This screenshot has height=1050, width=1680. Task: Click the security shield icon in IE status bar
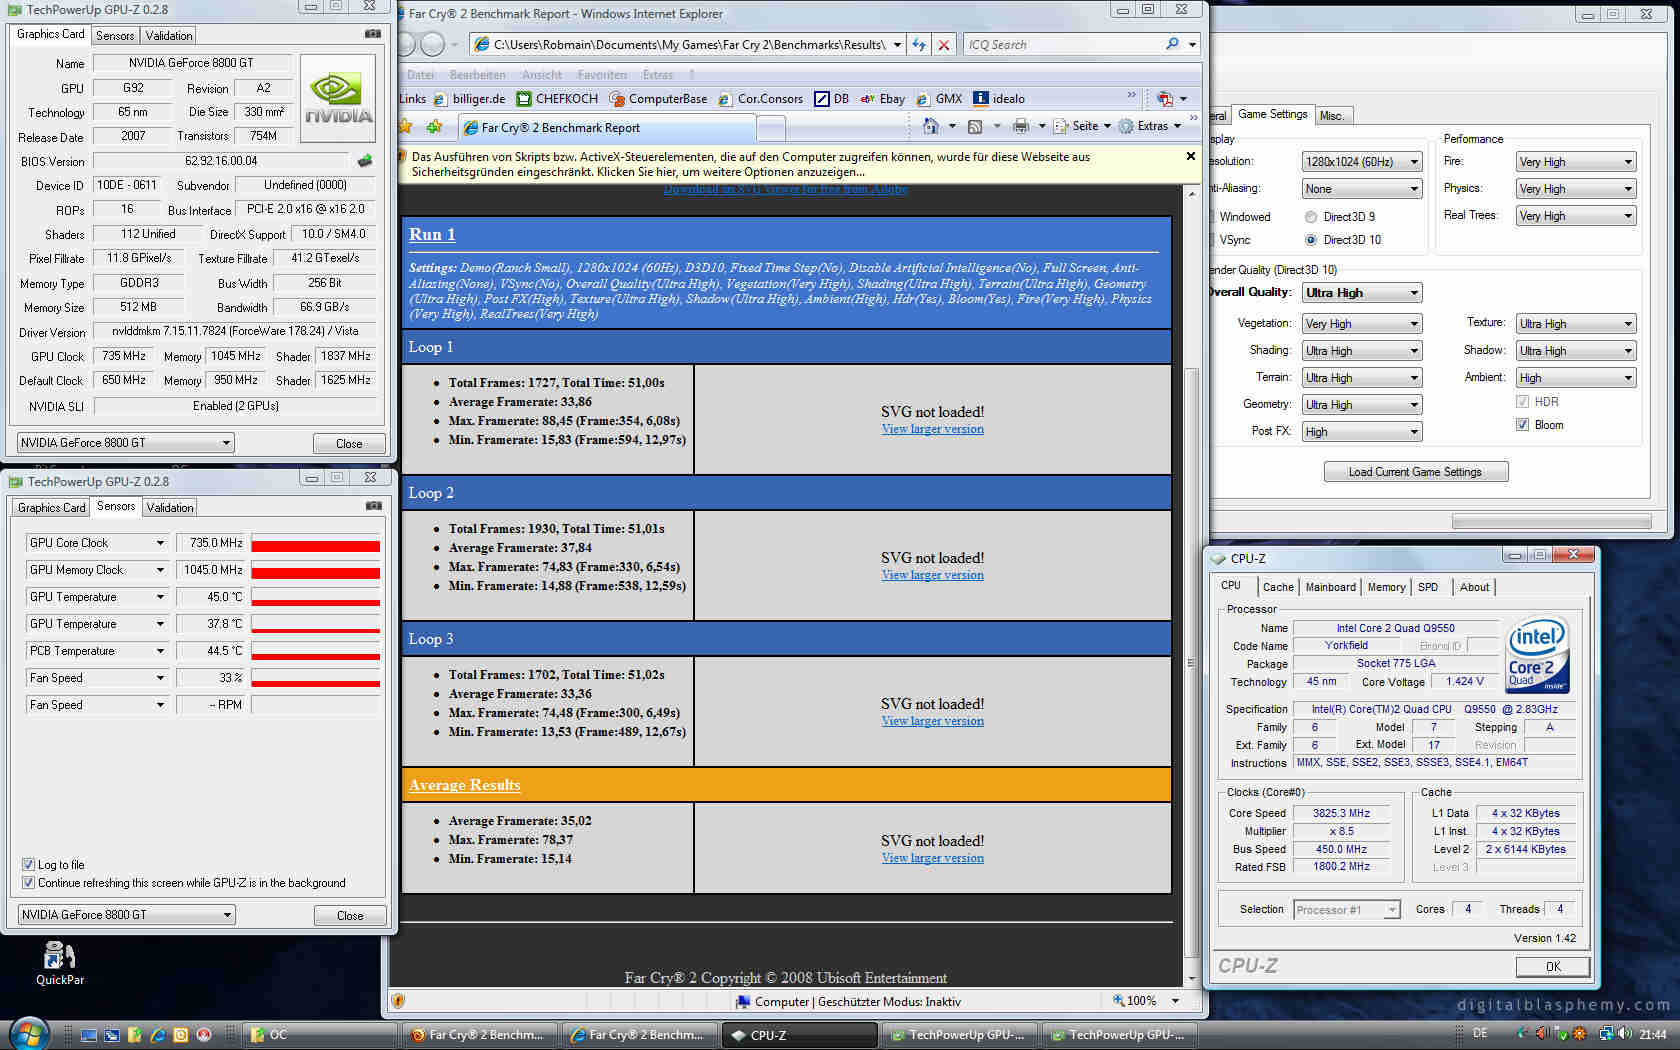coord(398,1000)
